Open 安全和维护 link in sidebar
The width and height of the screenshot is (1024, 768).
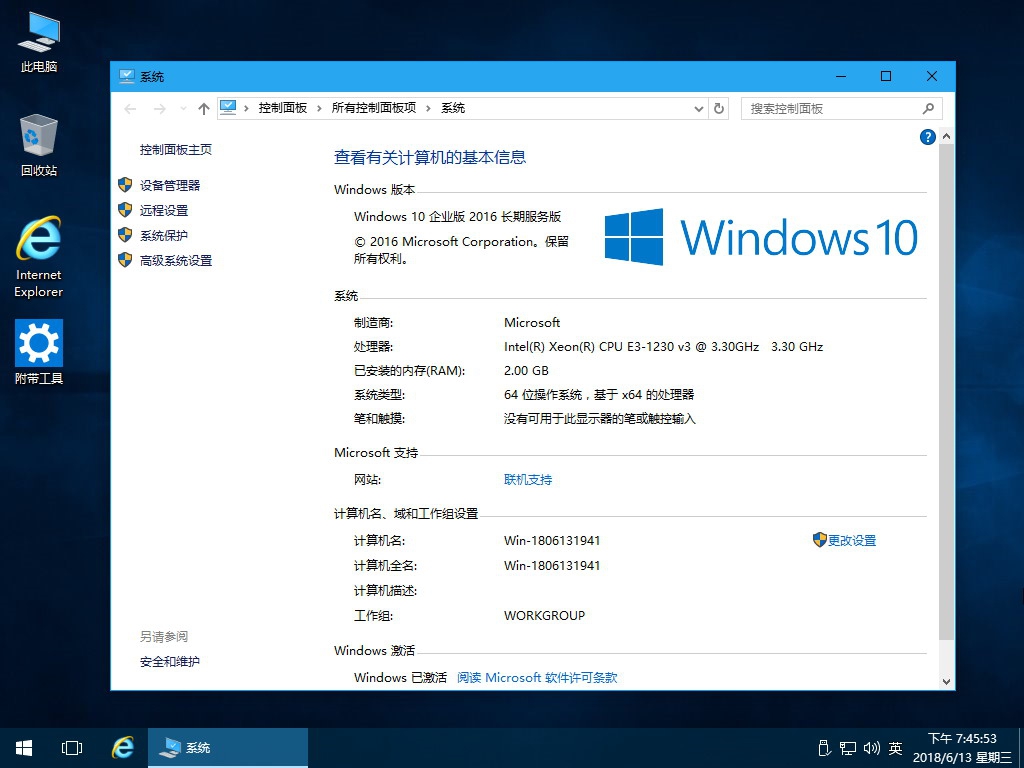pyautogui.click(x=170, y=662)
